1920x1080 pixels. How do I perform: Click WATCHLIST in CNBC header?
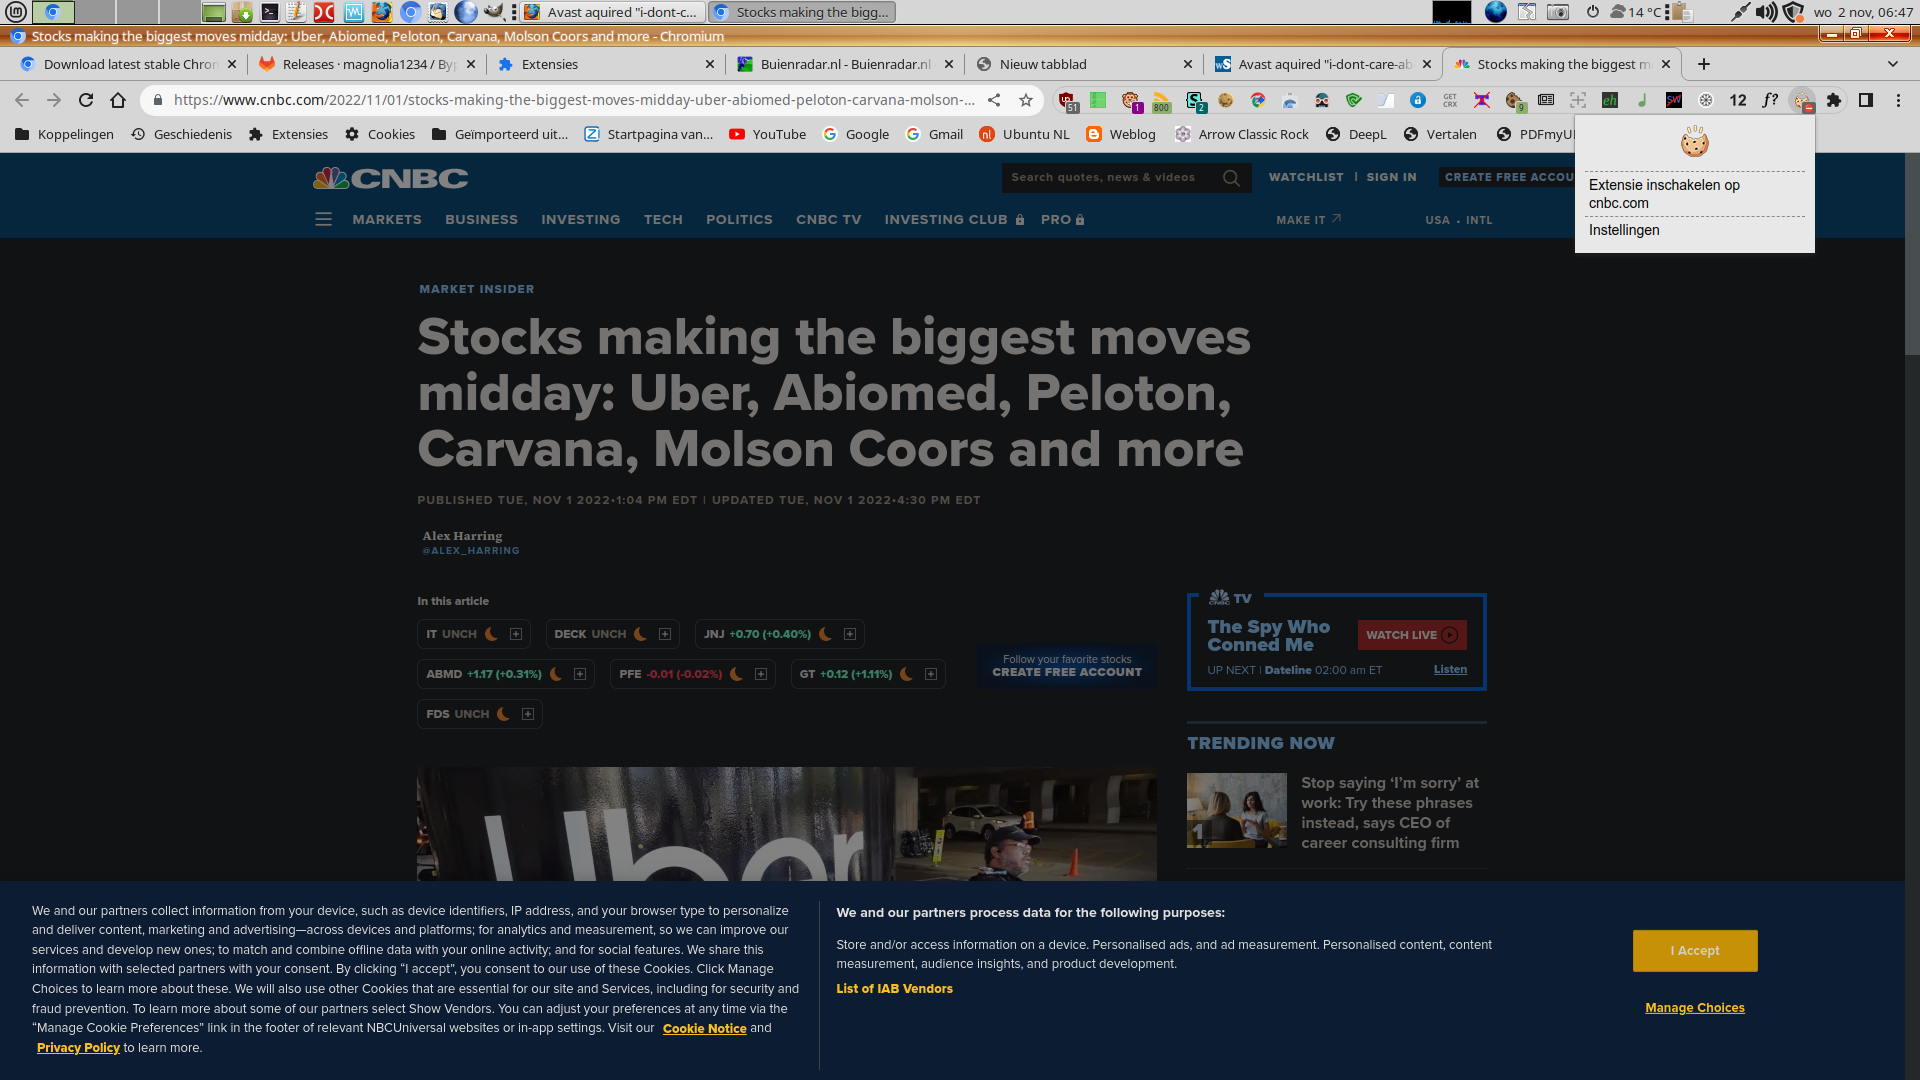[1306, 177]
